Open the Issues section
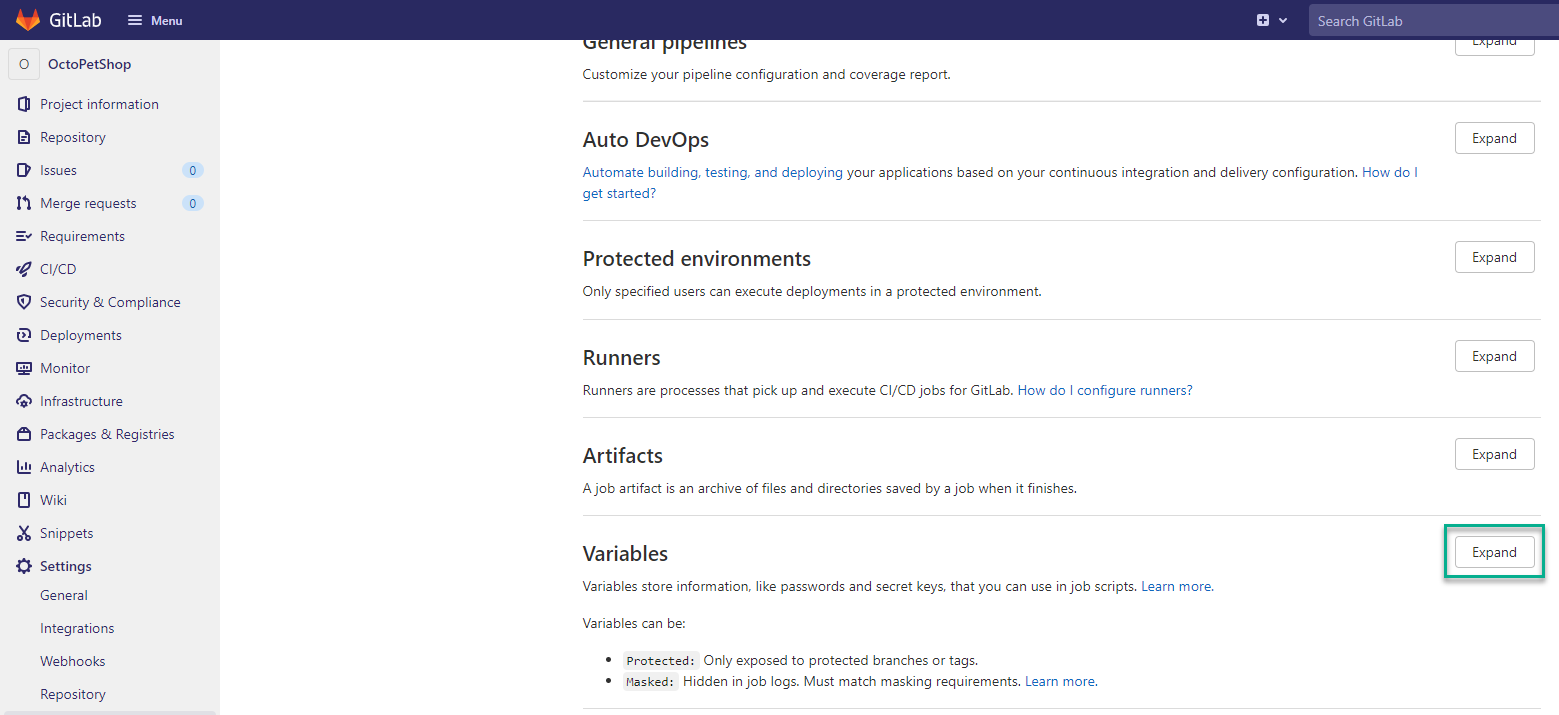1559x715 pixels. point(57,169)
